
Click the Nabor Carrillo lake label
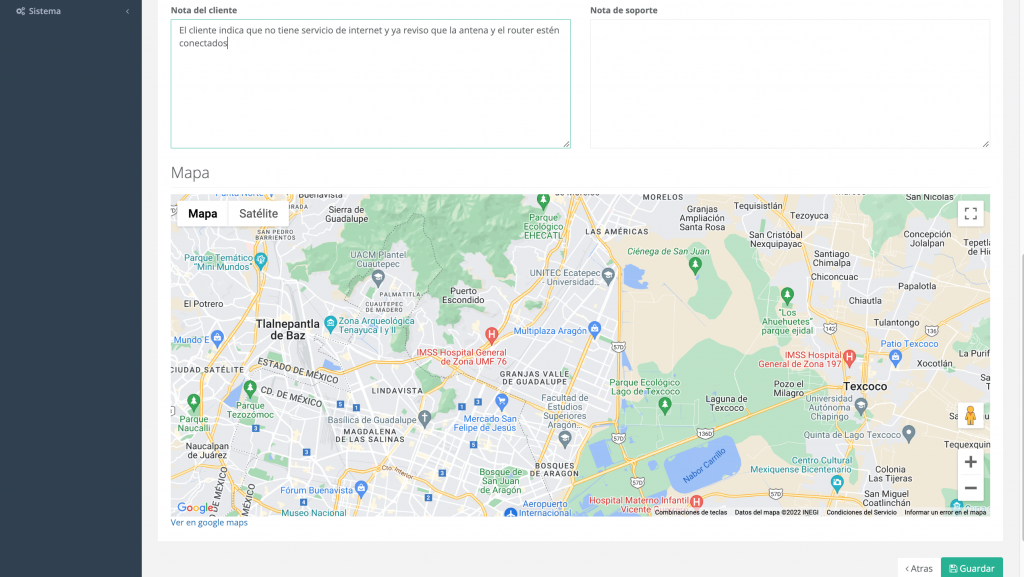[x=704, y=465]
